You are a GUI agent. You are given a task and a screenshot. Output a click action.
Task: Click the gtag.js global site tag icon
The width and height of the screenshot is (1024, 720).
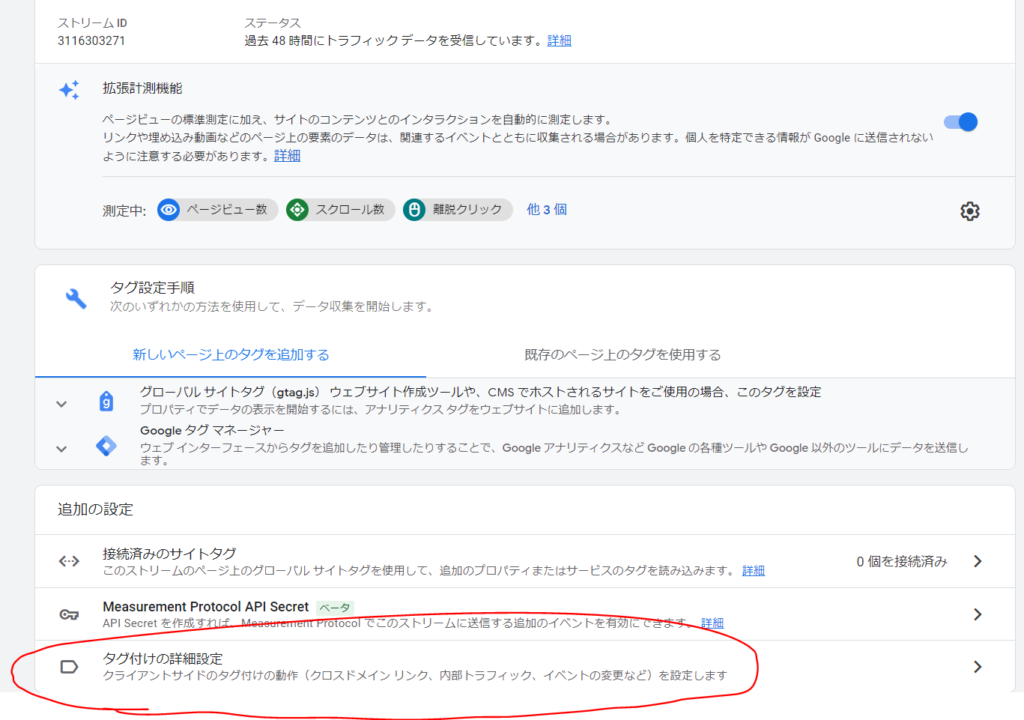(106, 402)
